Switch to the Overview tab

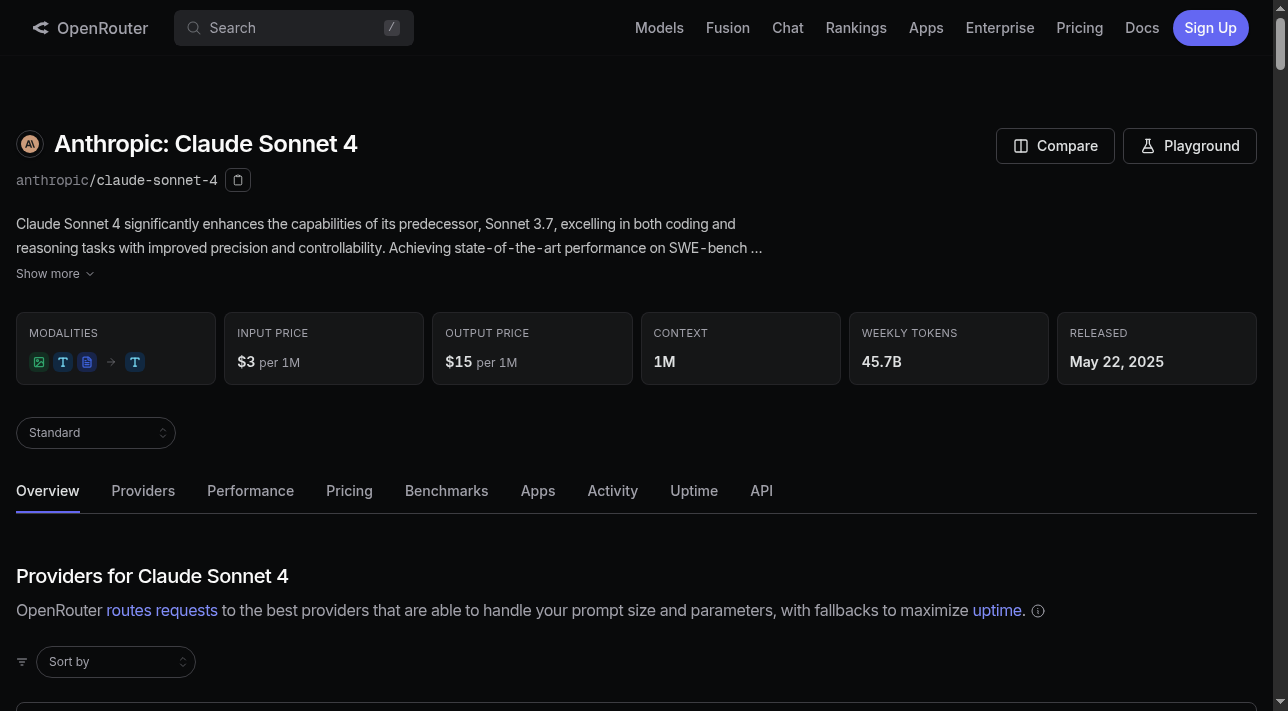click(48, 491)
